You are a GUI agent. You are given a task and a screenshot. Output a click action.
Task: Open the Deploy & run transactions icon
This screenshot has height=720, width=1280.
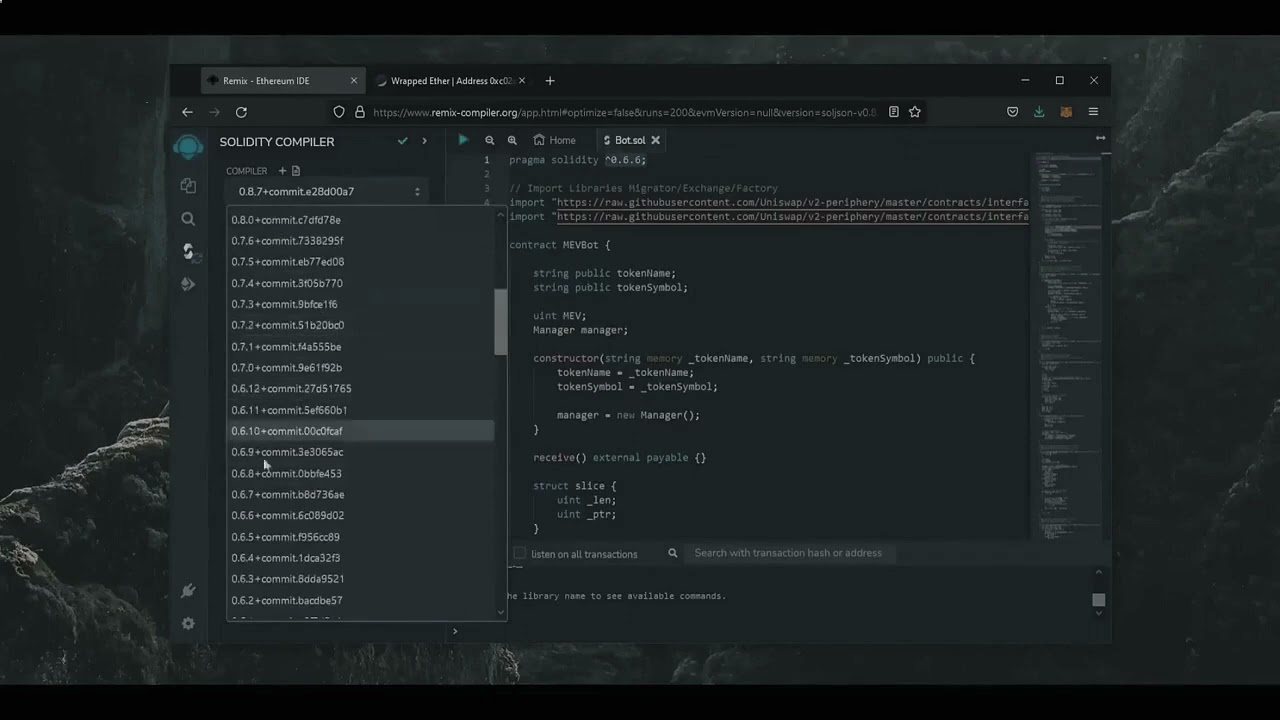tap(188, 284)
